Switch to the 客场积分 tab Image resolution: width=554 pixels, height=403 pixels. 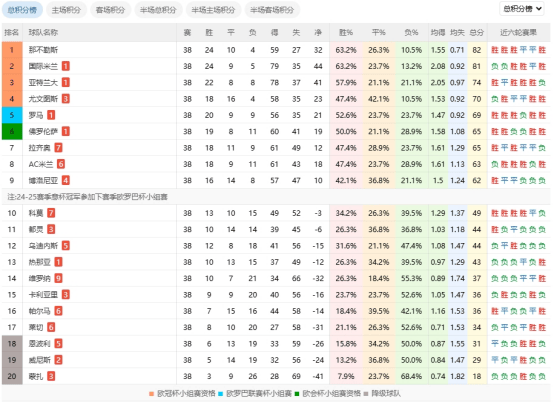110,10
